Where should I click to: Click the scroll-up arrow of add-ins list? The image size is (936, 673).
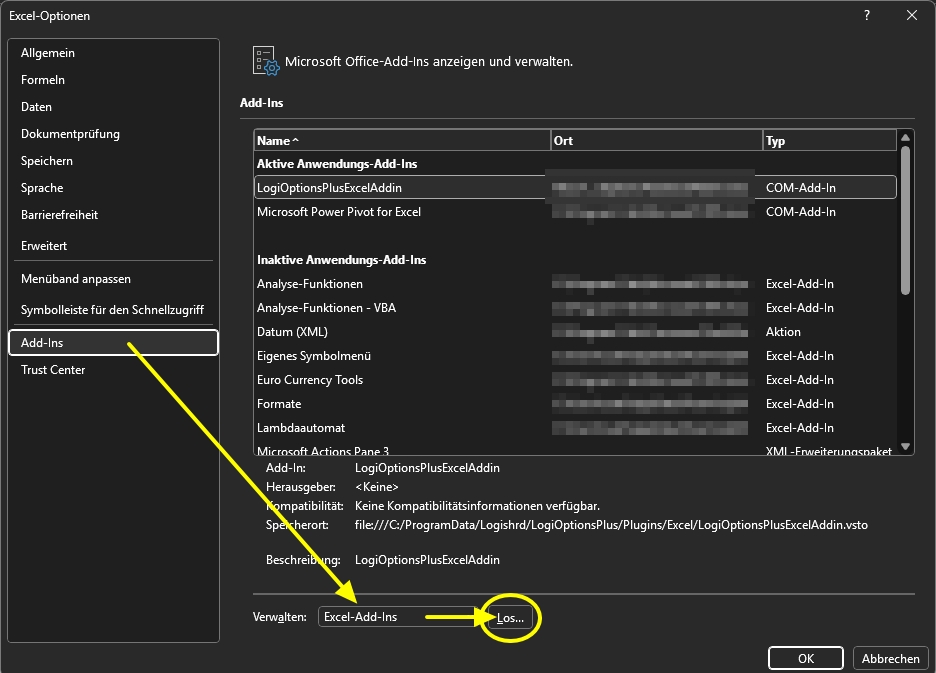(906, 138)
